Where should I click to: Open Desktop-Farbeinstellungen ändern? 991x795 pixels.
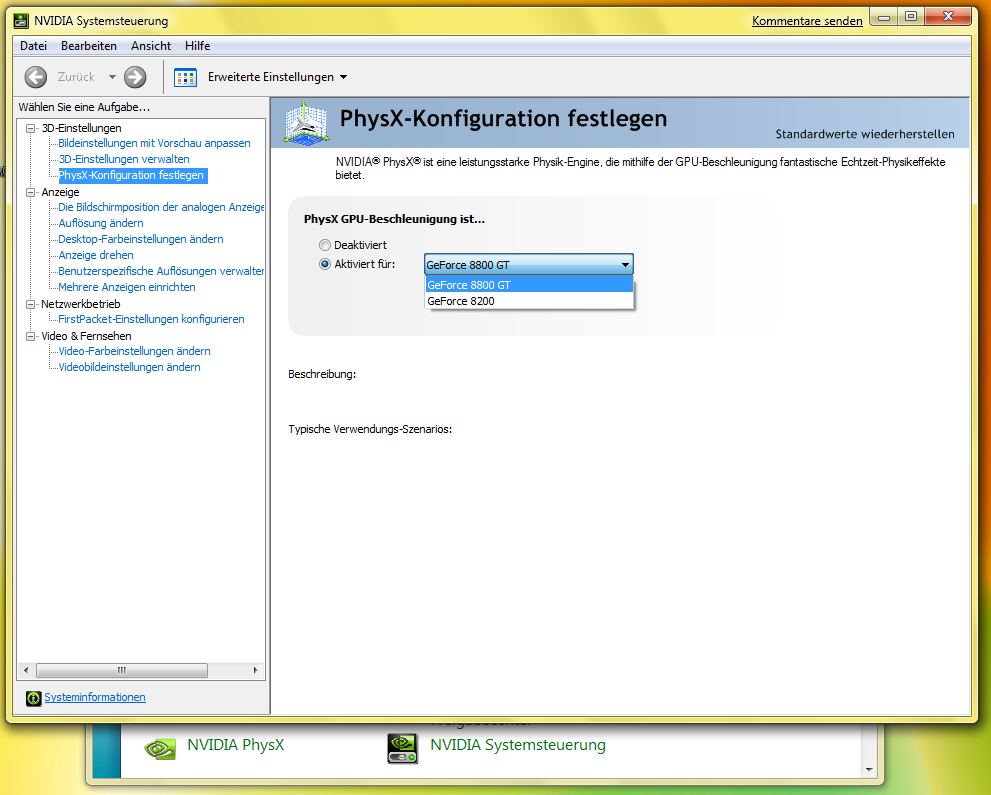pyautogui.click(x=141, y=239)
